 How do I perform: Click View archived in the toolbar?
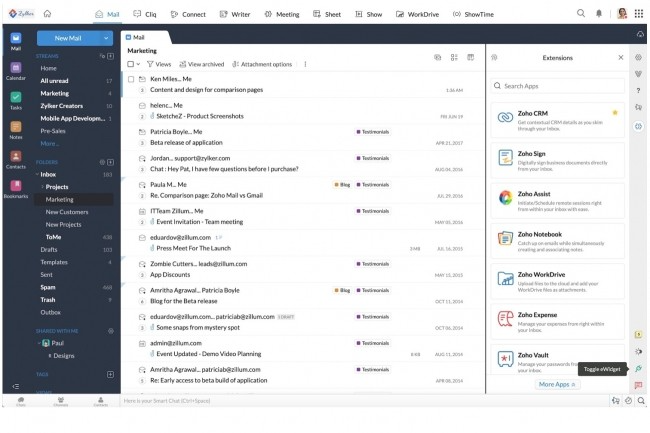click(x=201, y=64)
